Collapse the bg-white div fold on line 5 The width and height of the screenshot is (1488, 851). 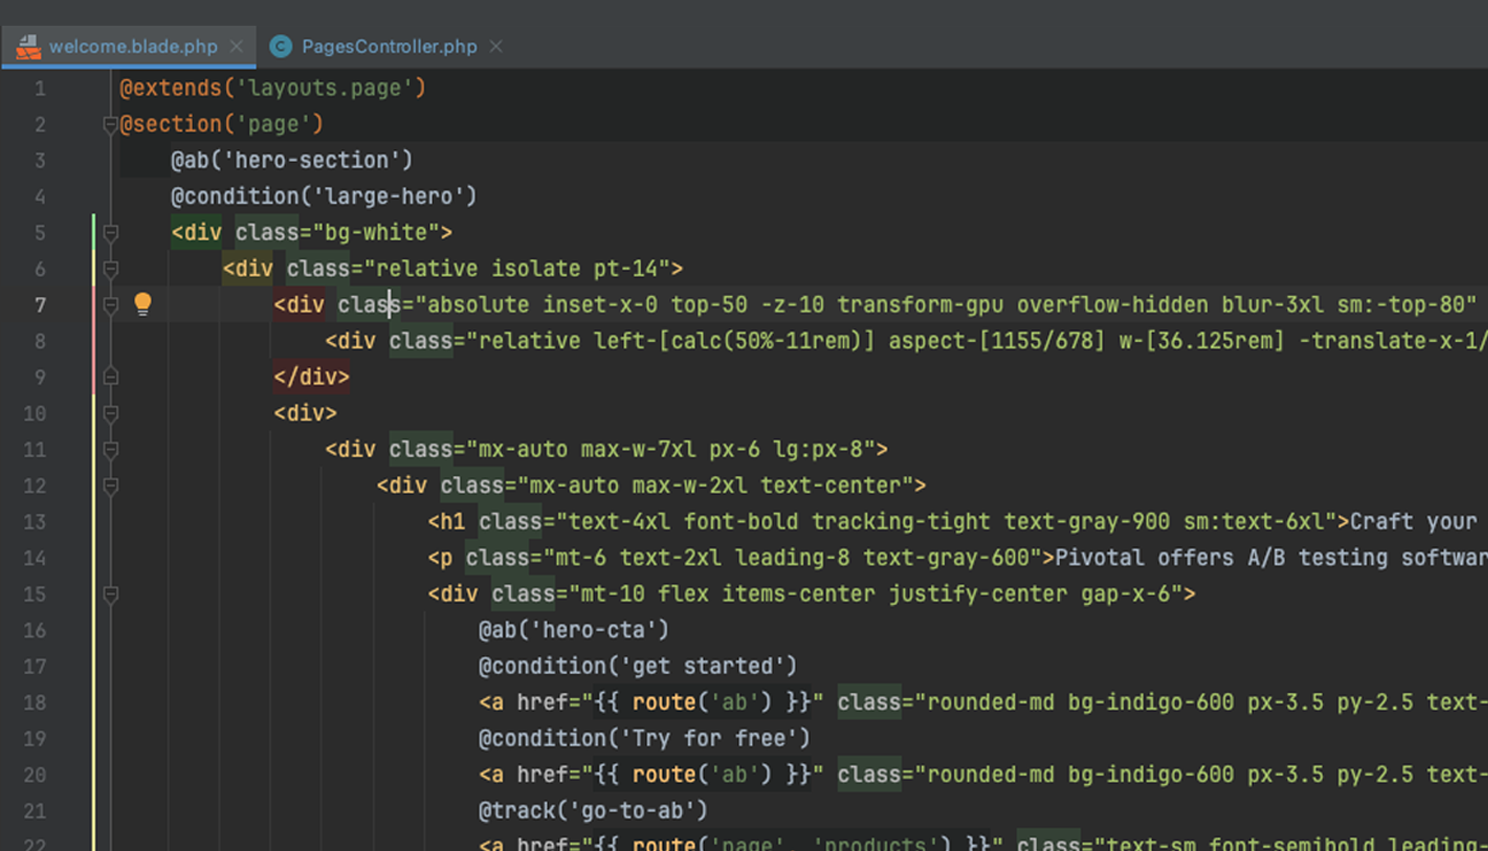pyautogui.click(x=111, y=233)
